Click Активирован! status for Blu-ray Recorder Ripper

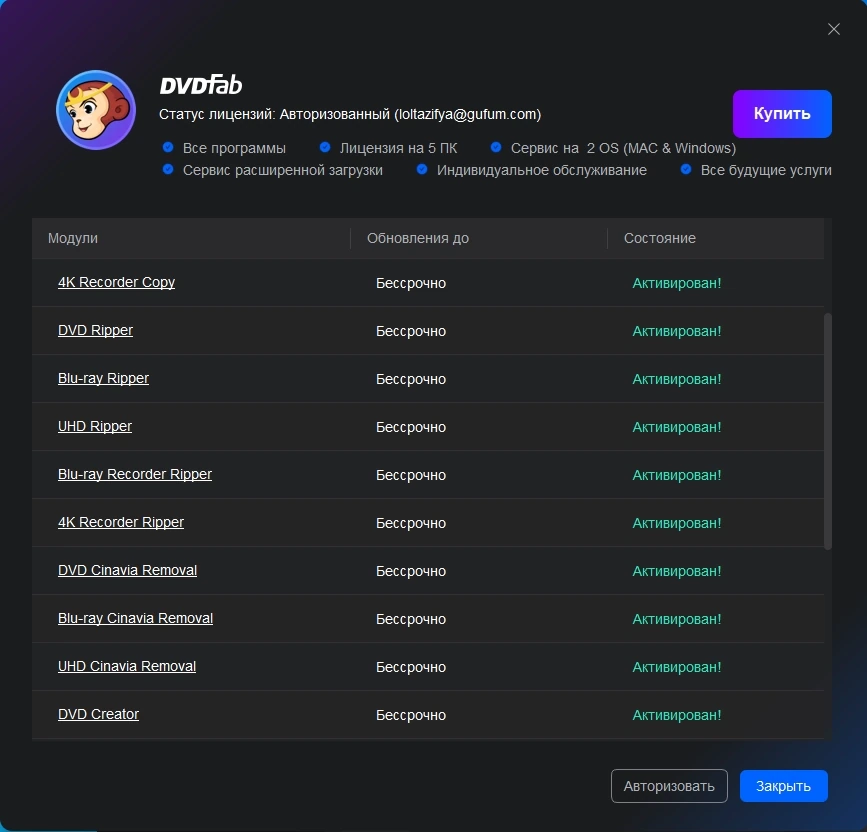click(677, 475)
